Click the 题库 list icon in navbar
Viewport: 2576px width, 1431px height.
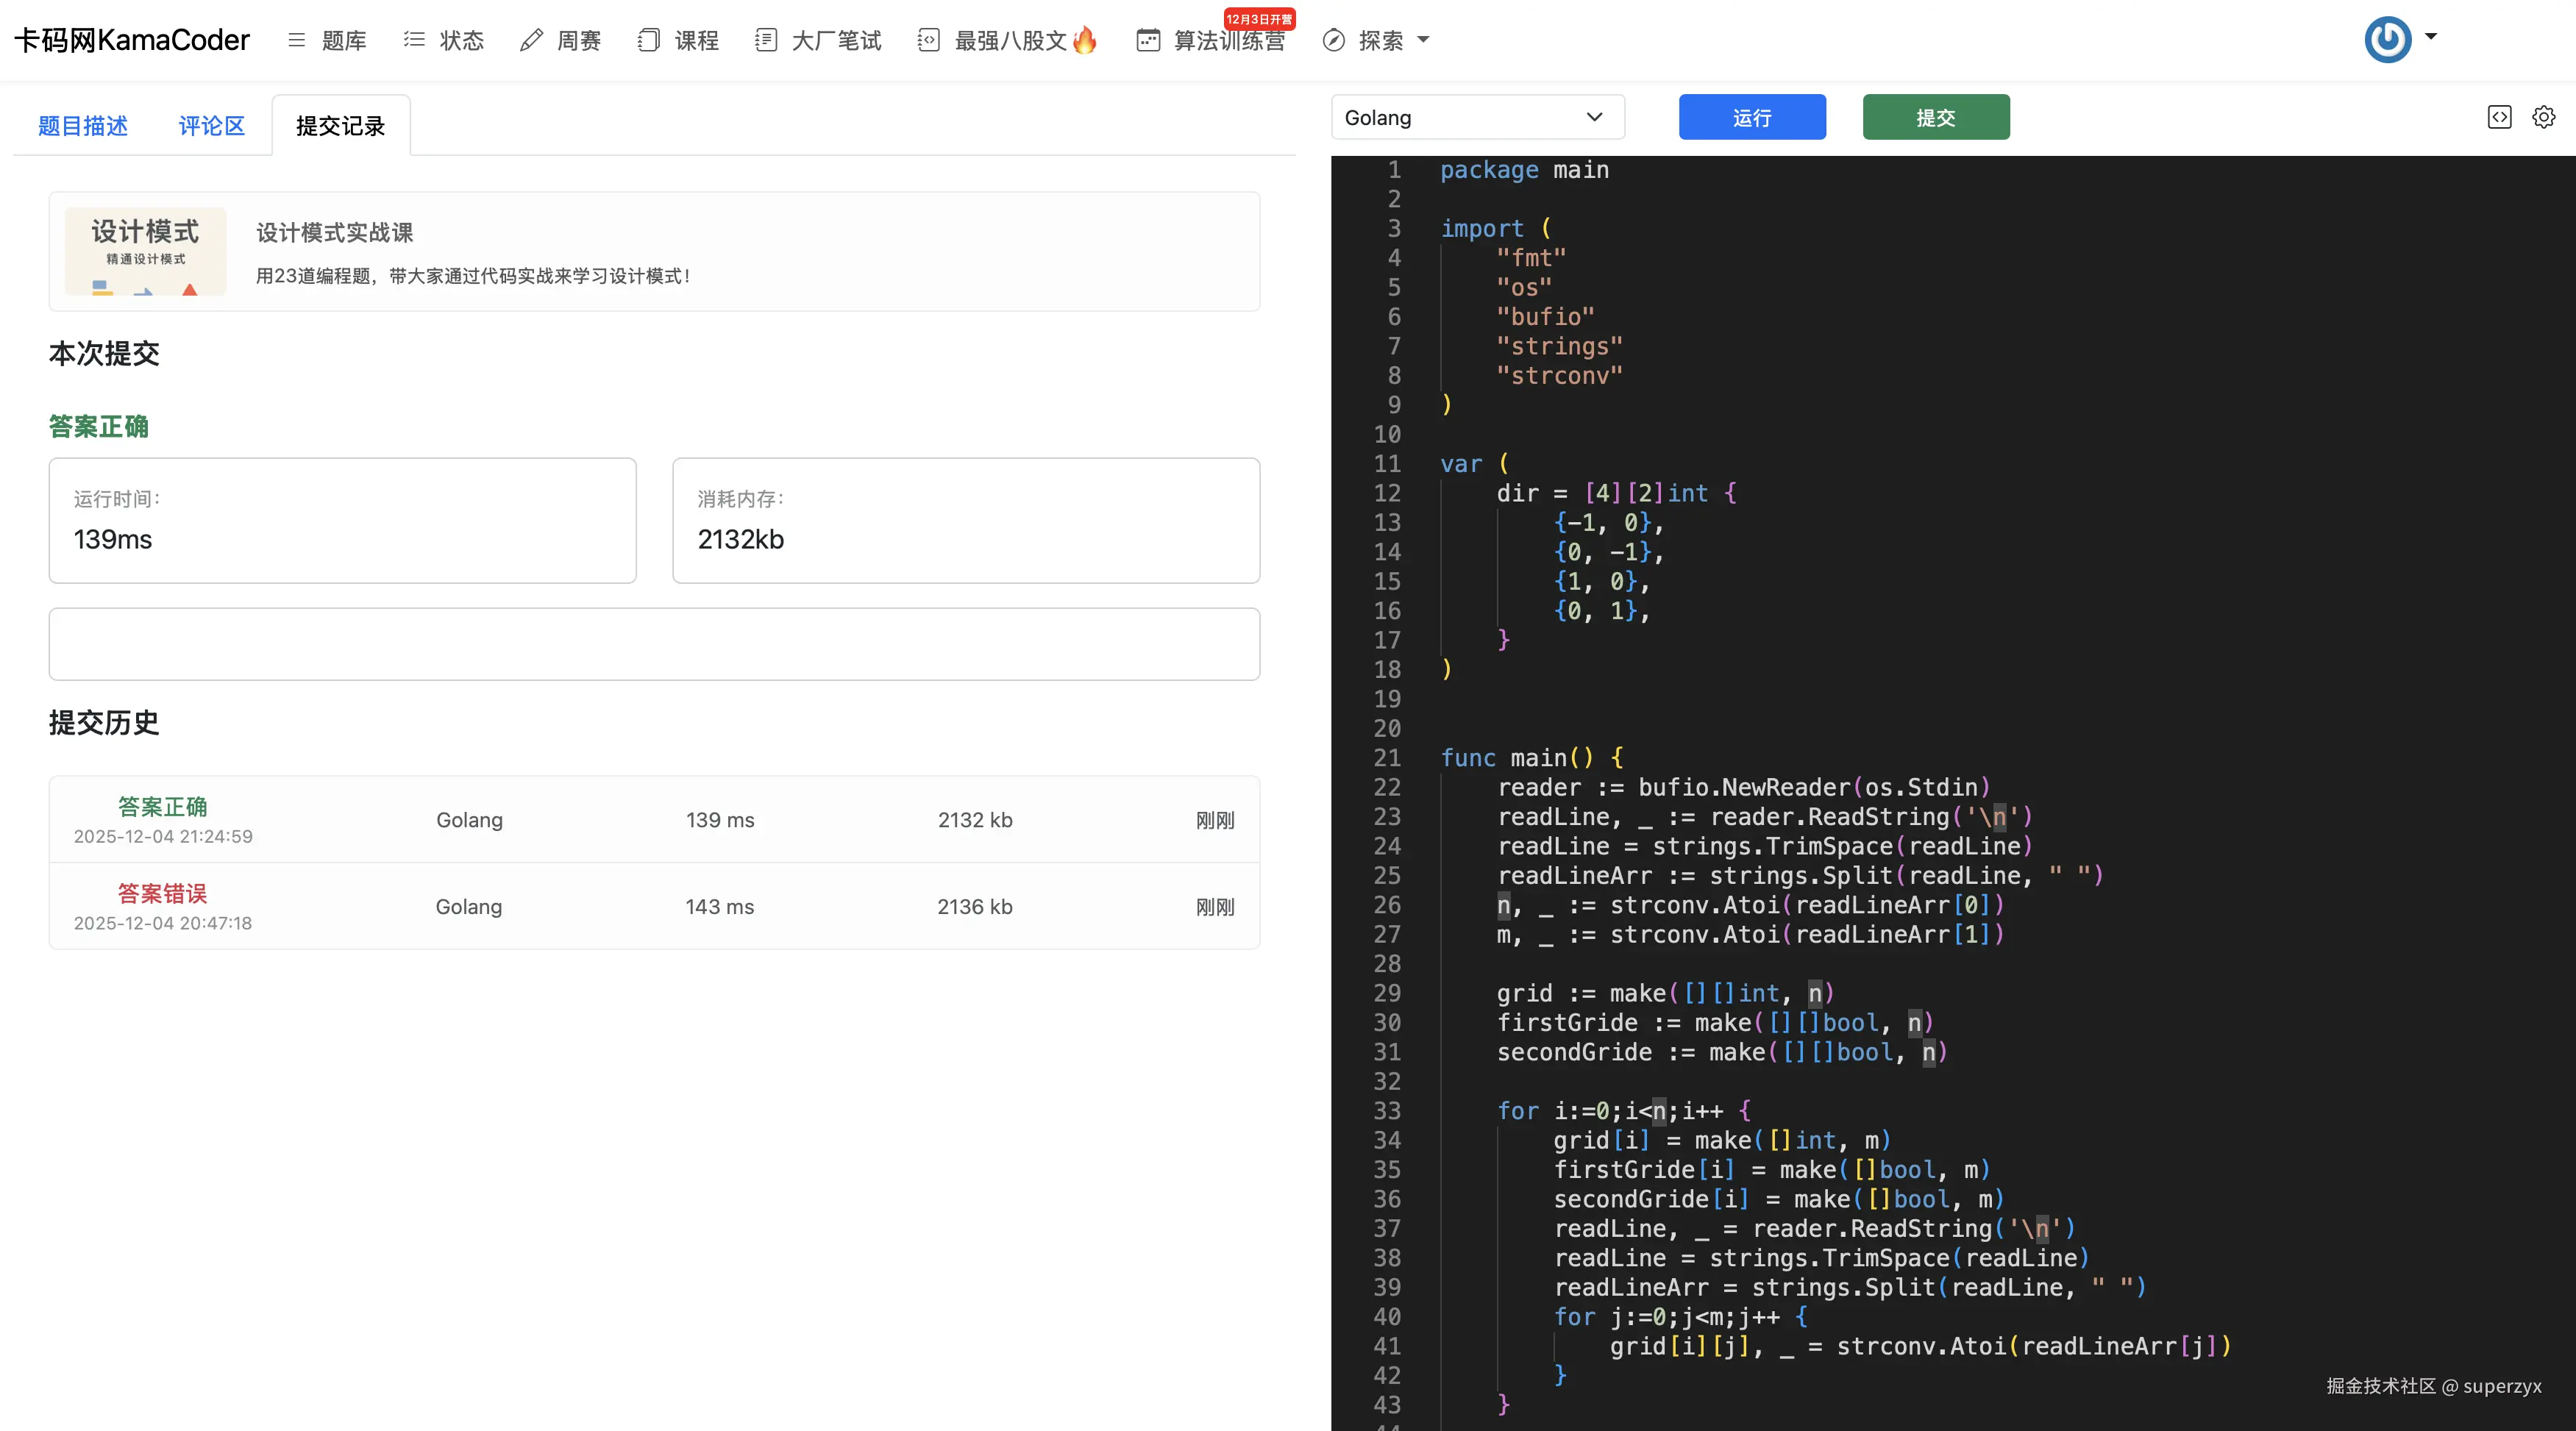click(x=296, y=40)
